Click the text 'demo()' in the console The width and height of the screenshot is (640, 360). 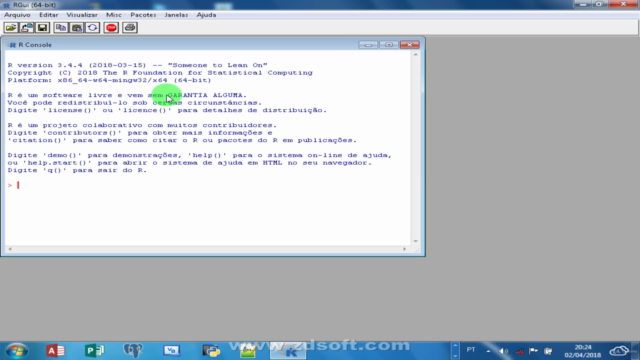[x=64, y=156]
